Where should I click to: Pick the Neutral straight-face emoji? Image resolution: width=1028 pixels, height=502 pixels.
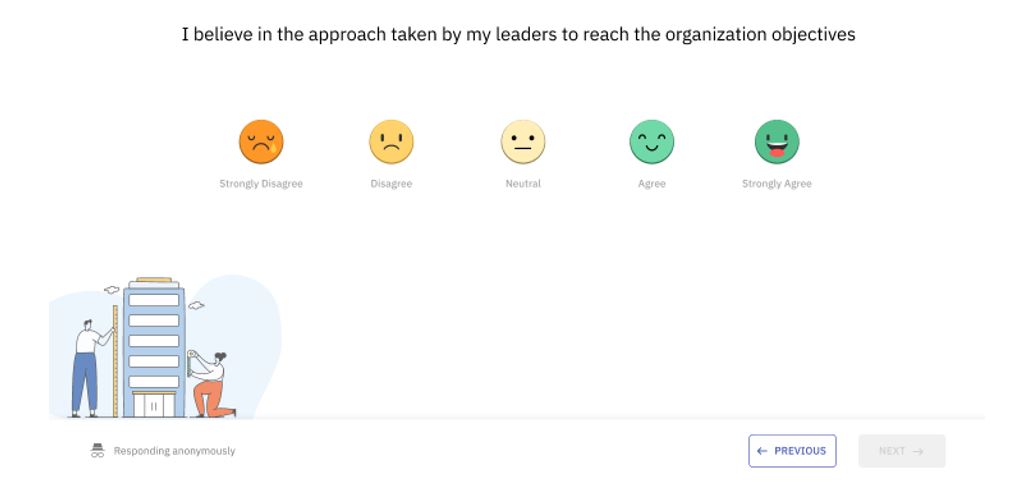523,142
